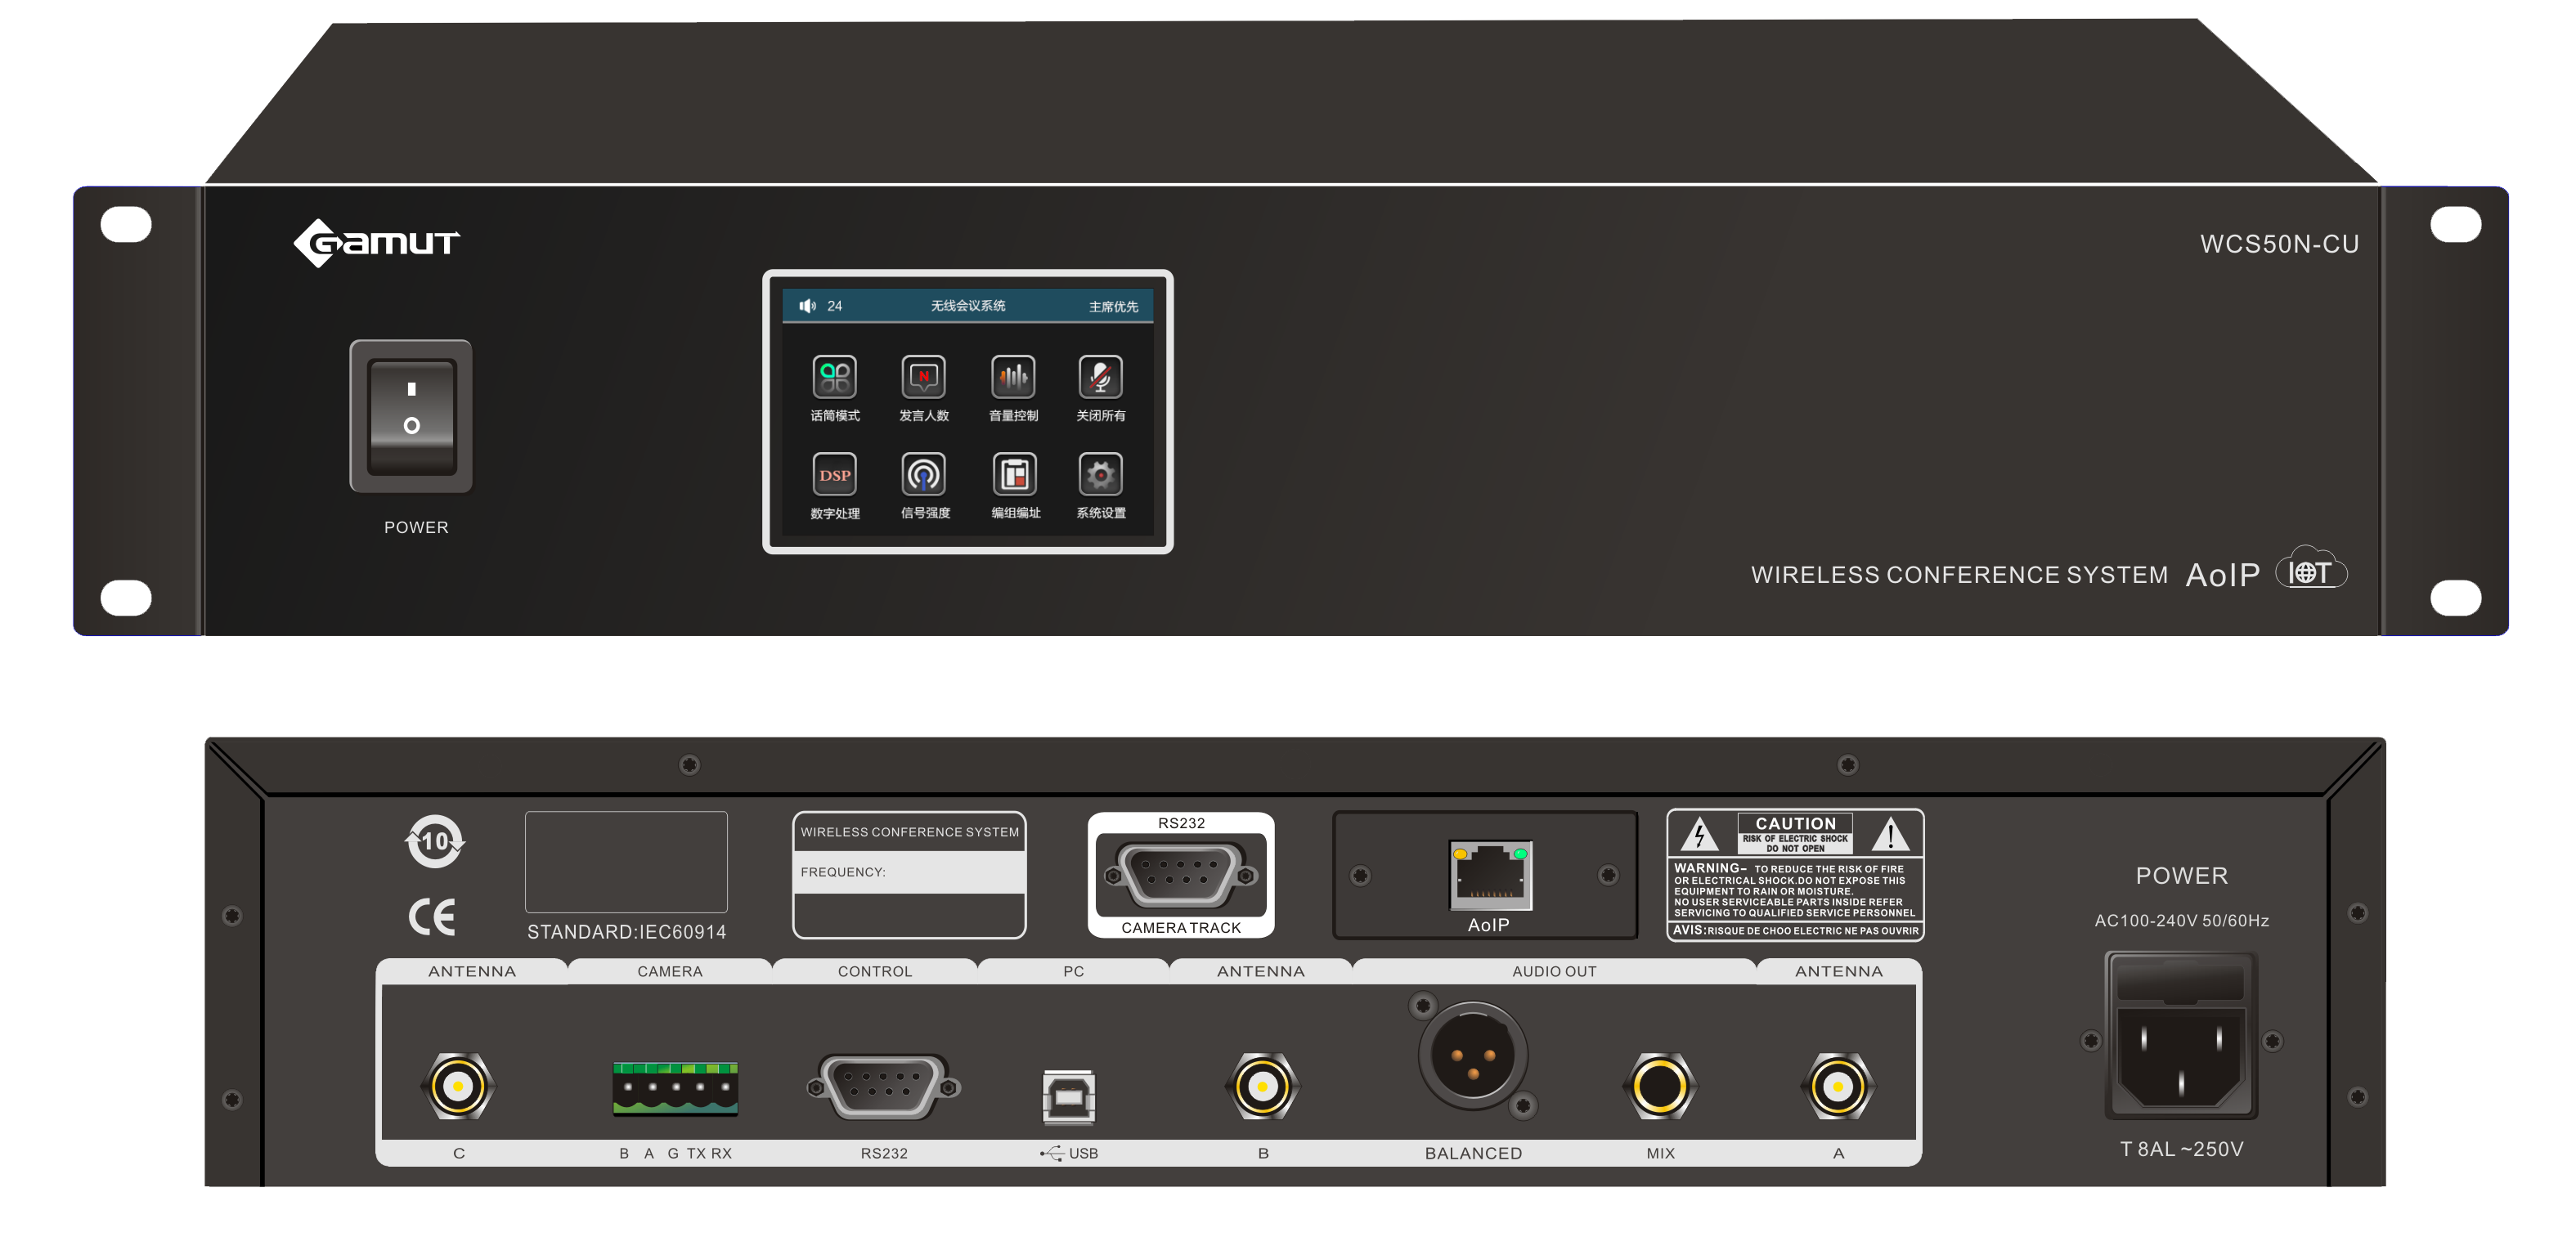The width and height of the screenshot is (2576, 1237).
Task: Click the BALANCED XLR audio output
Action: coord(1472,1056)
